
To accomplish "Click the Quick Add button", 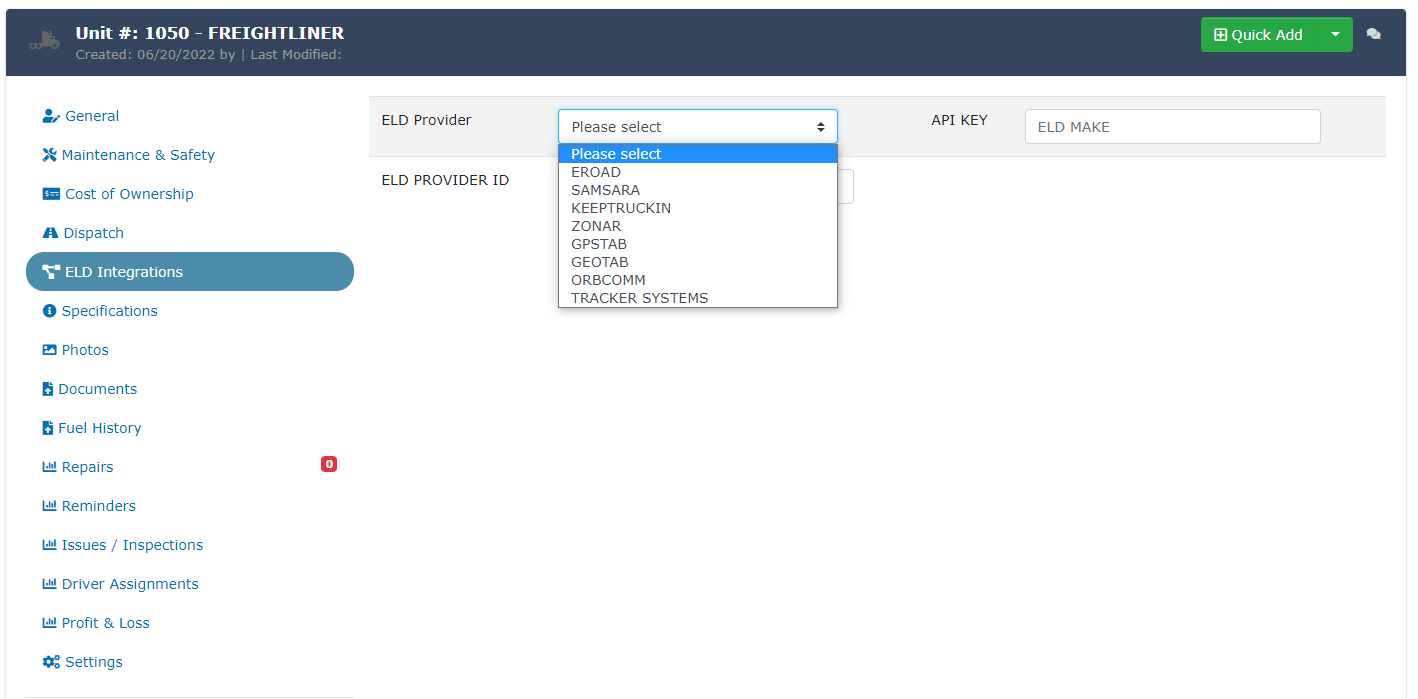I will (x=1259, y=35).
